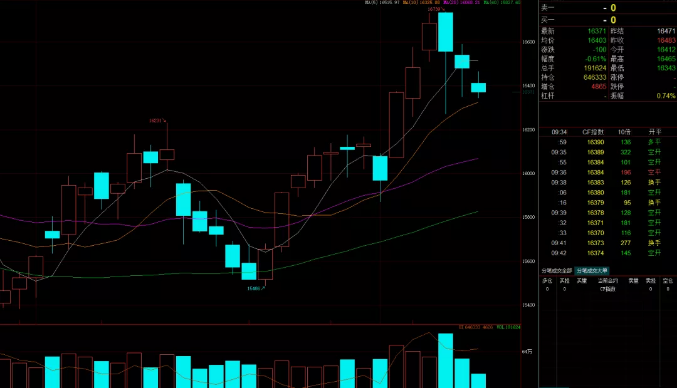Click the low price label below the lowest candle

click(256, 288)
